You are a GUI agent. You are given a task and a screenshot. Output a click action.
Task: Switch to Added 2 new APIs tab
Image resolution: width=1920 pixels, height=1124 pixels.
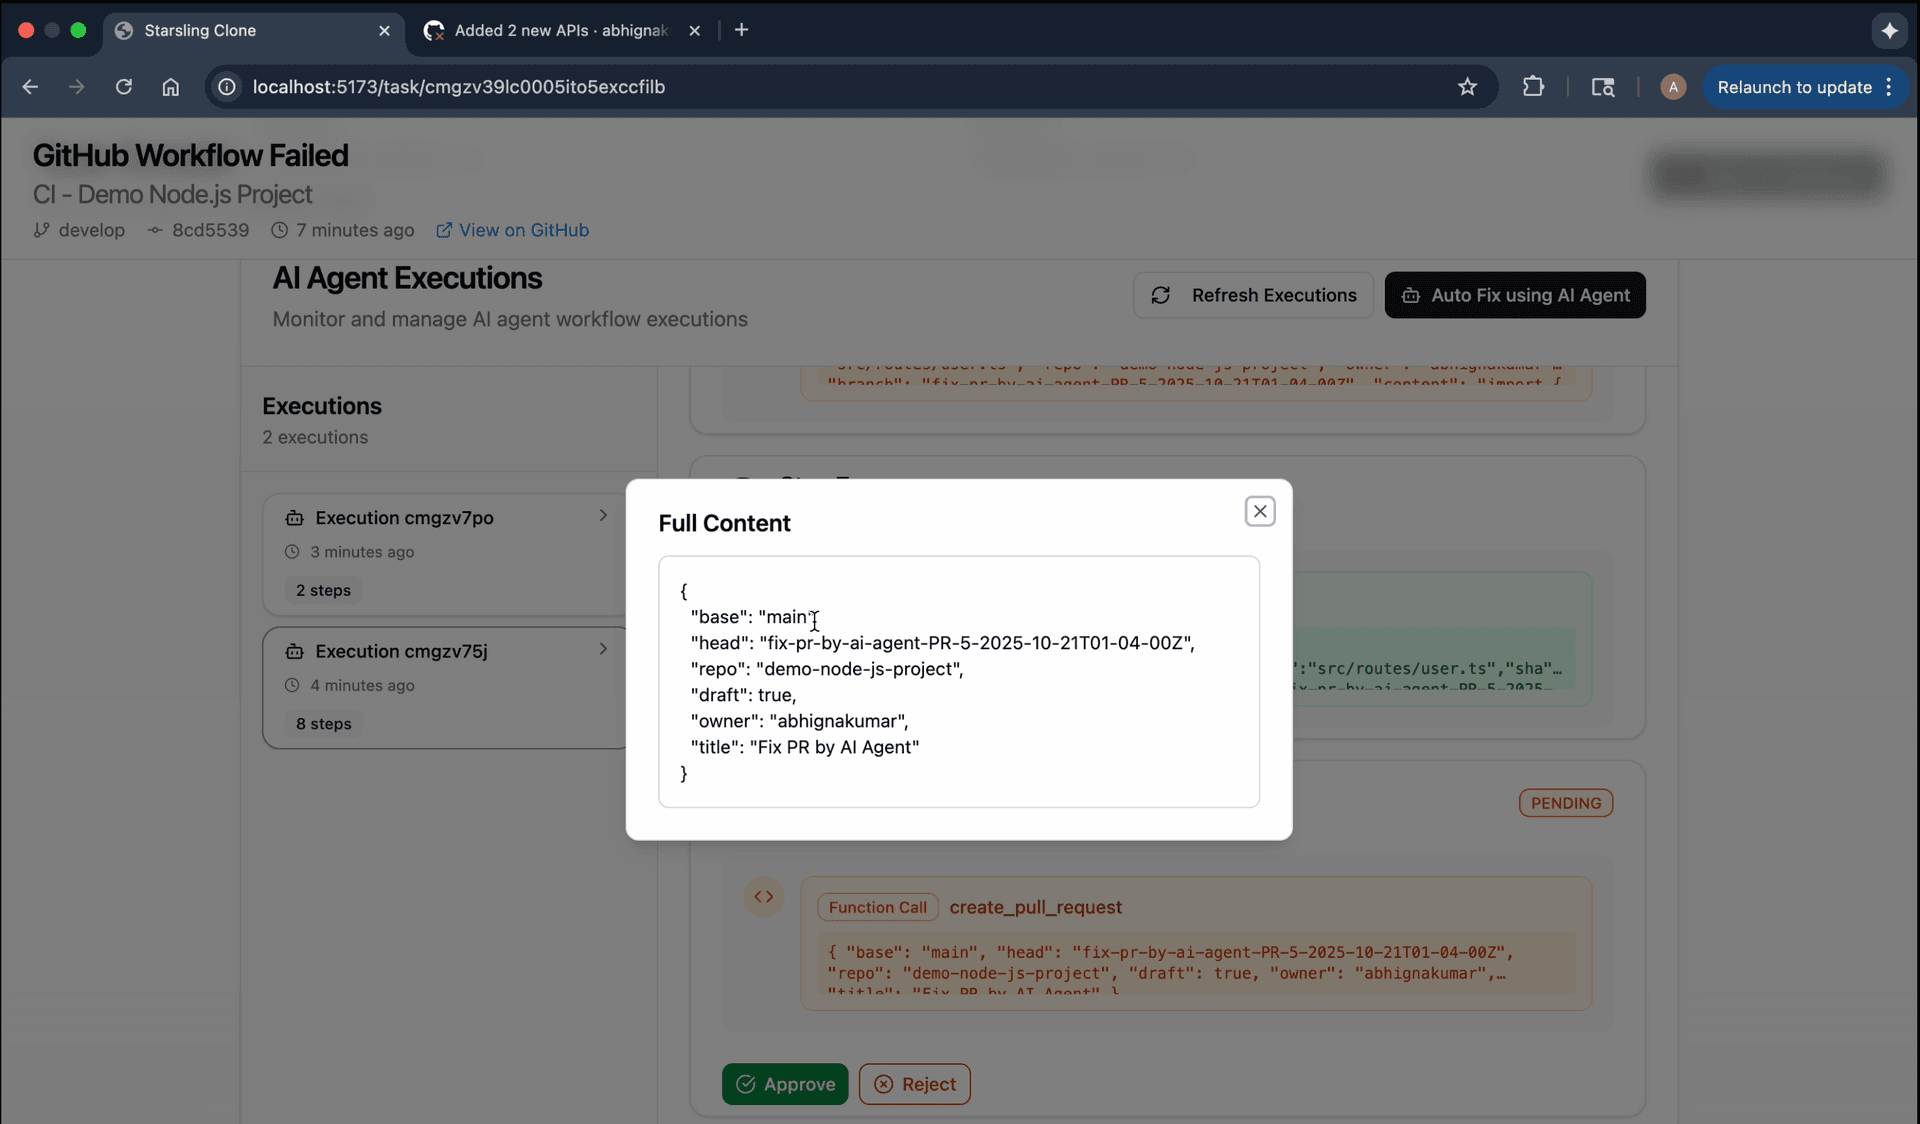point(560,30)
